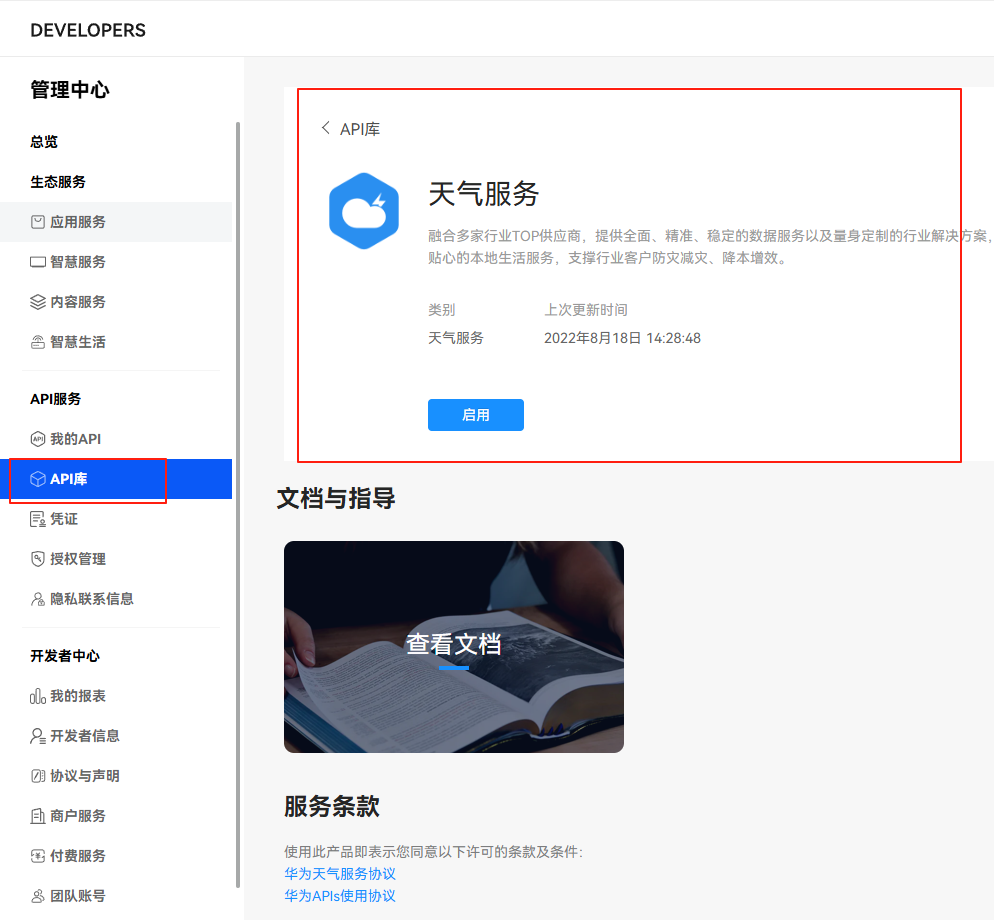Open 智慧服务 in the sidebar
The height and width of the screenshot is (920, 994).
point(116,262)
